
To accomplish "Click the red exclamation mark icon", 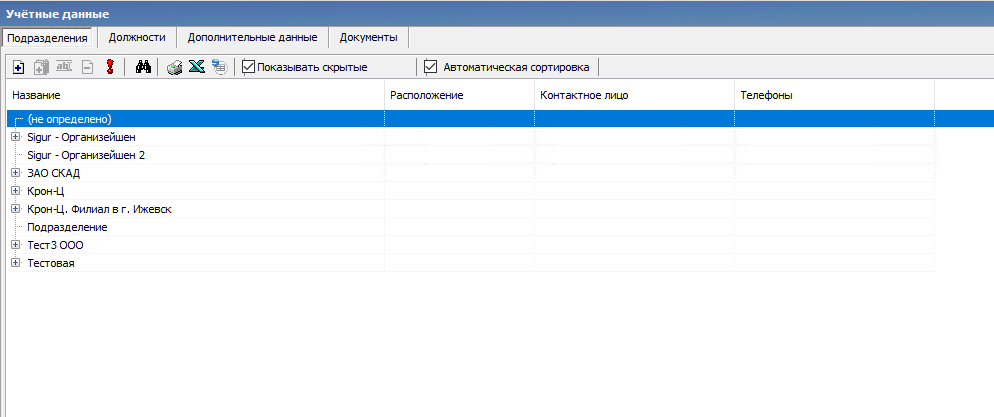I will tap(110, 67).
